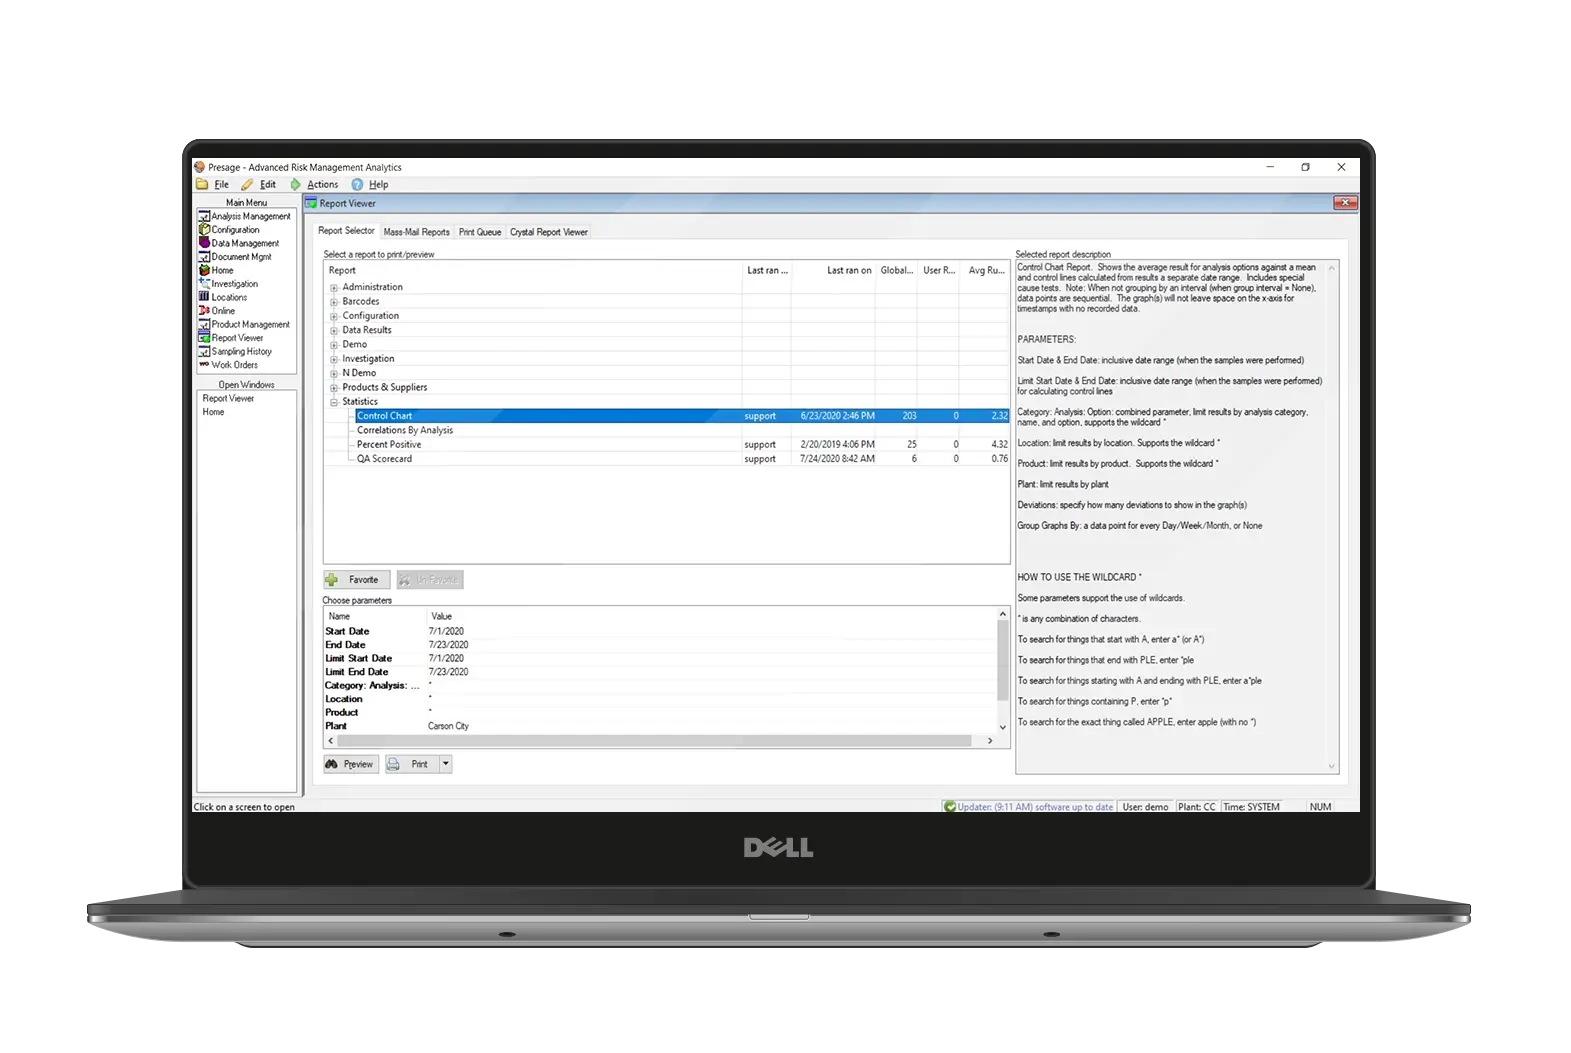Switch to Crystal Report Viewer tab

coord(549,232)
